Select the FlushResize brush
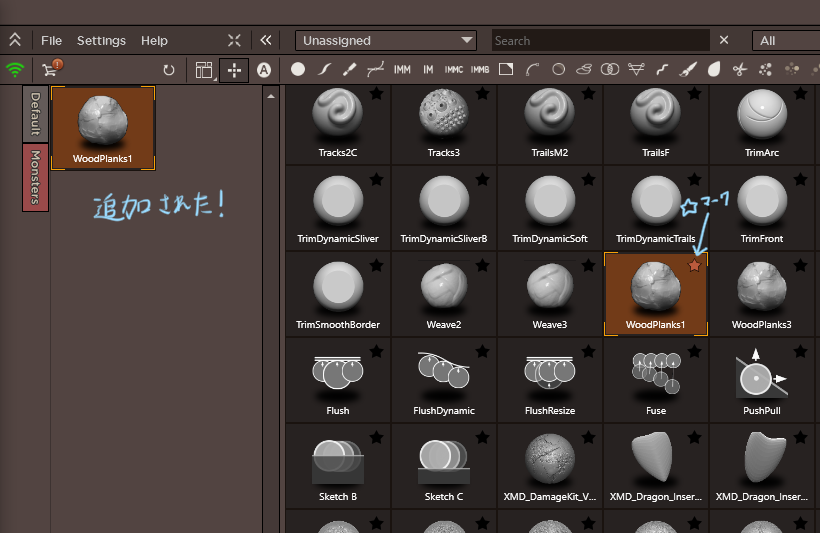 (550, 381)
